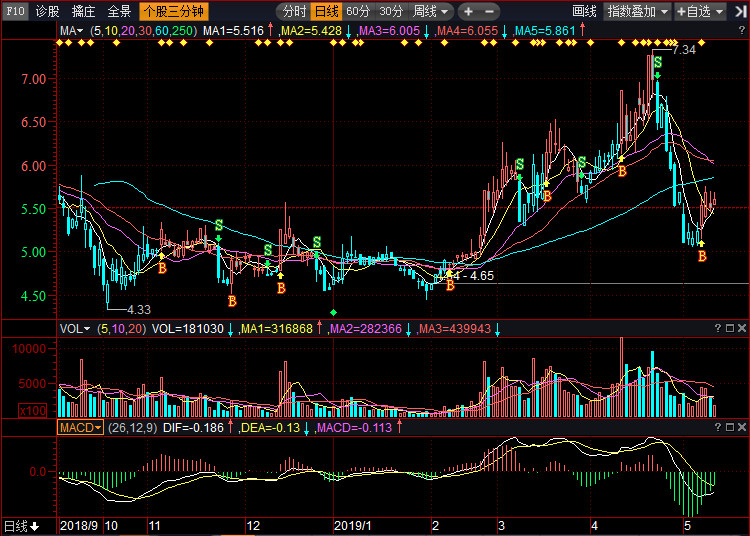Open the +自选 watchlist dropdown
Viewport: 750px width, 536px height.
pyautogui.click(x=698, y=12)
